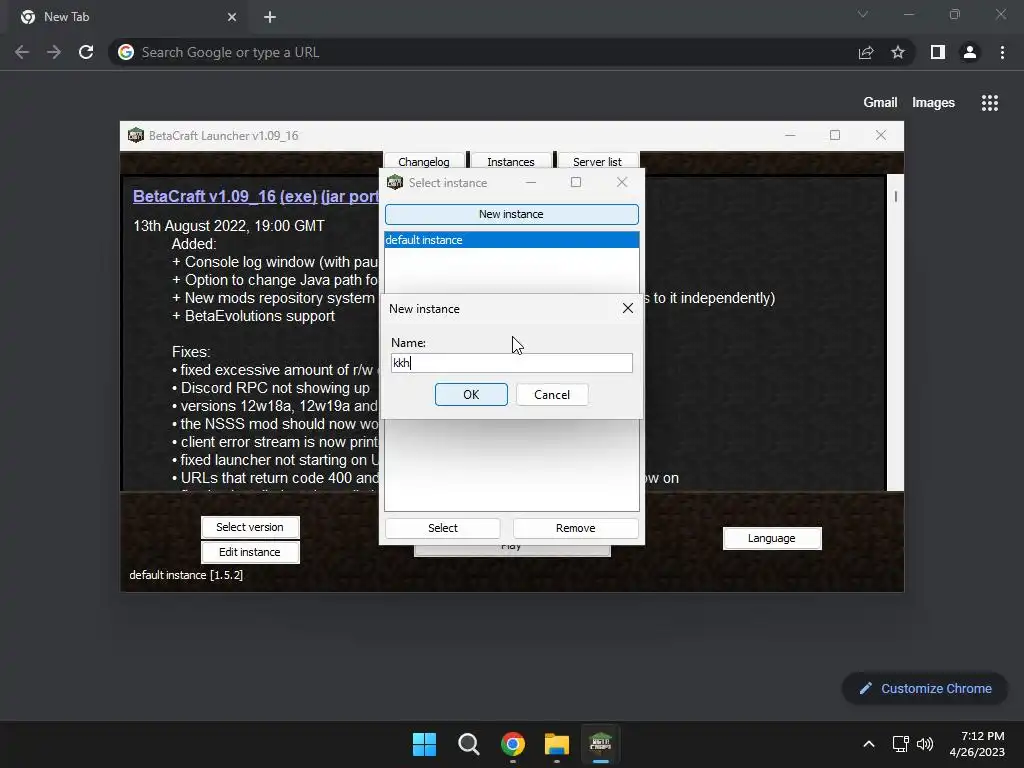1024x768 pixels.
Task: Close the New Tab tab
Action: 232,17
